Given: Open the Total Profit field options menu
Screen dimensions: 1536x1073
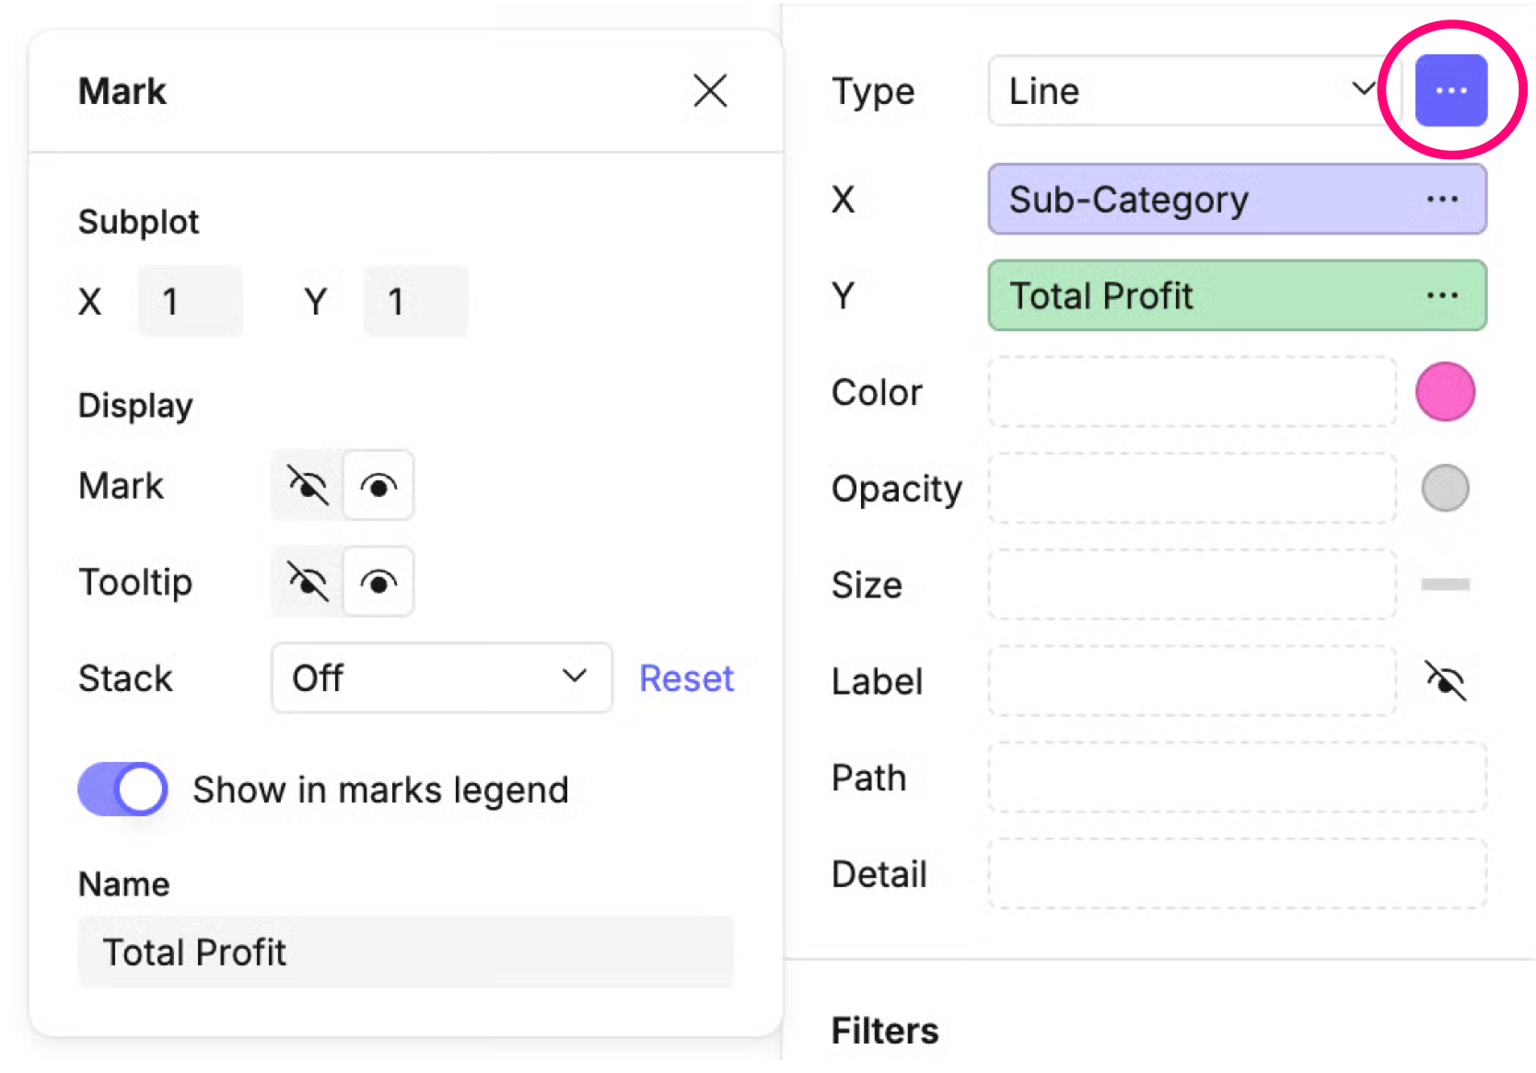Looking at the screenshot, I should [1441, 295].
